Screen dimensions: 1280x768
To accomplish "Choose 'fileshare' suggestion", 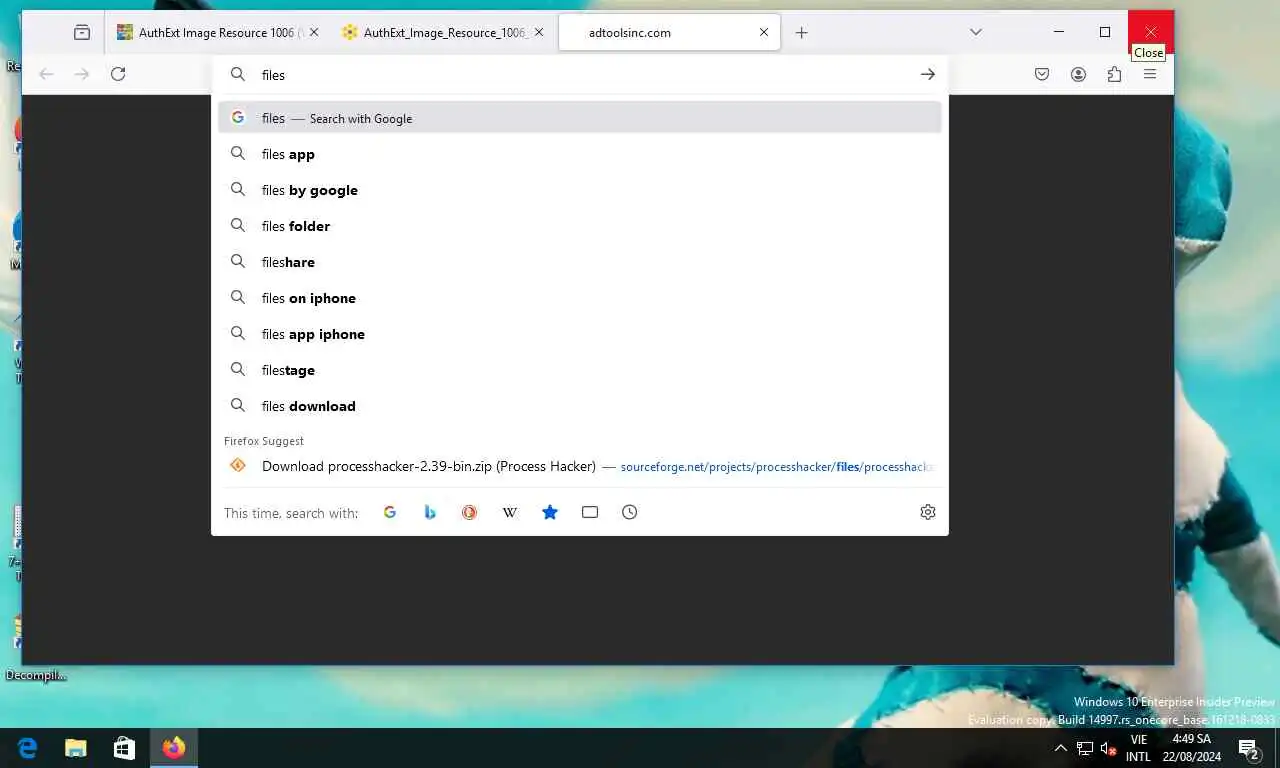I will tap(580, 262).
